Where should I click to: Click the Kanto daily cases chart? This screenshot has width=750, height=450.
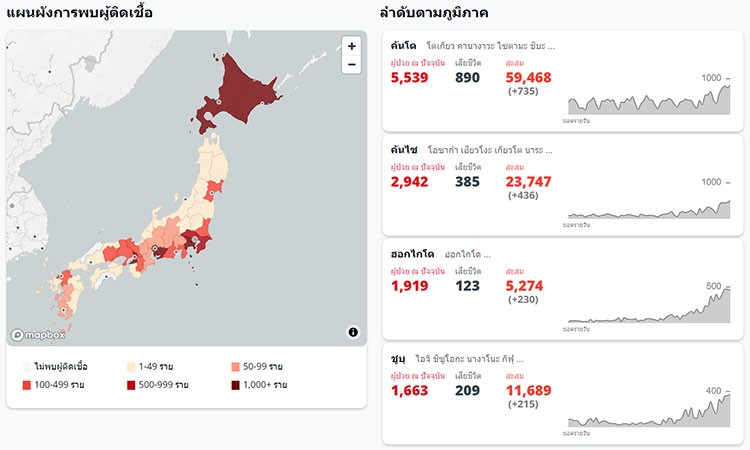tap(649, 100)
